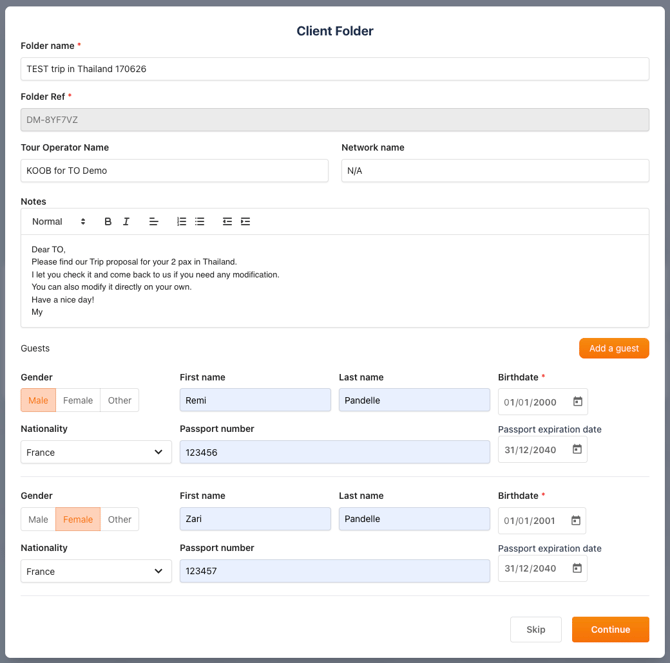The width and height of the screenshot is (670, 663).
Task: Edit the Network name field
Action: (495, 170)
